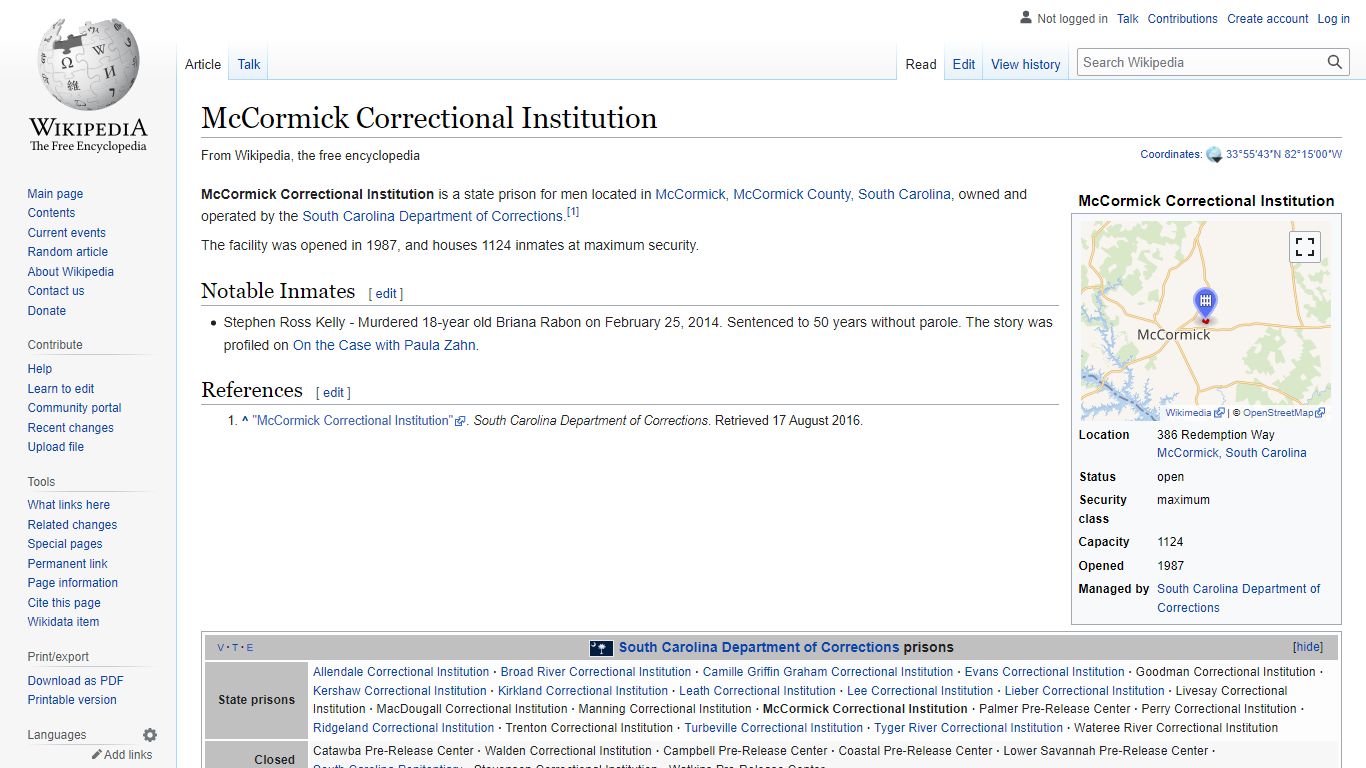Open Cite this page link
The image size is (1366, 768).
click(x=64, y=603)
